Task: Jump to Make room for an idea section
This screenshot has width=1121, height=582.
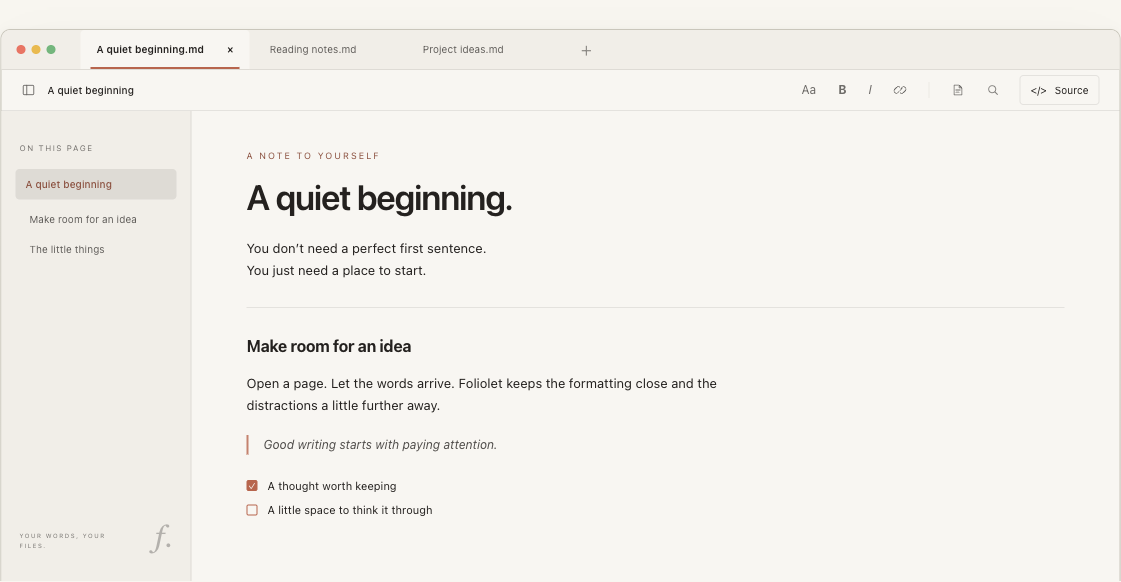Action: (83, 220)
